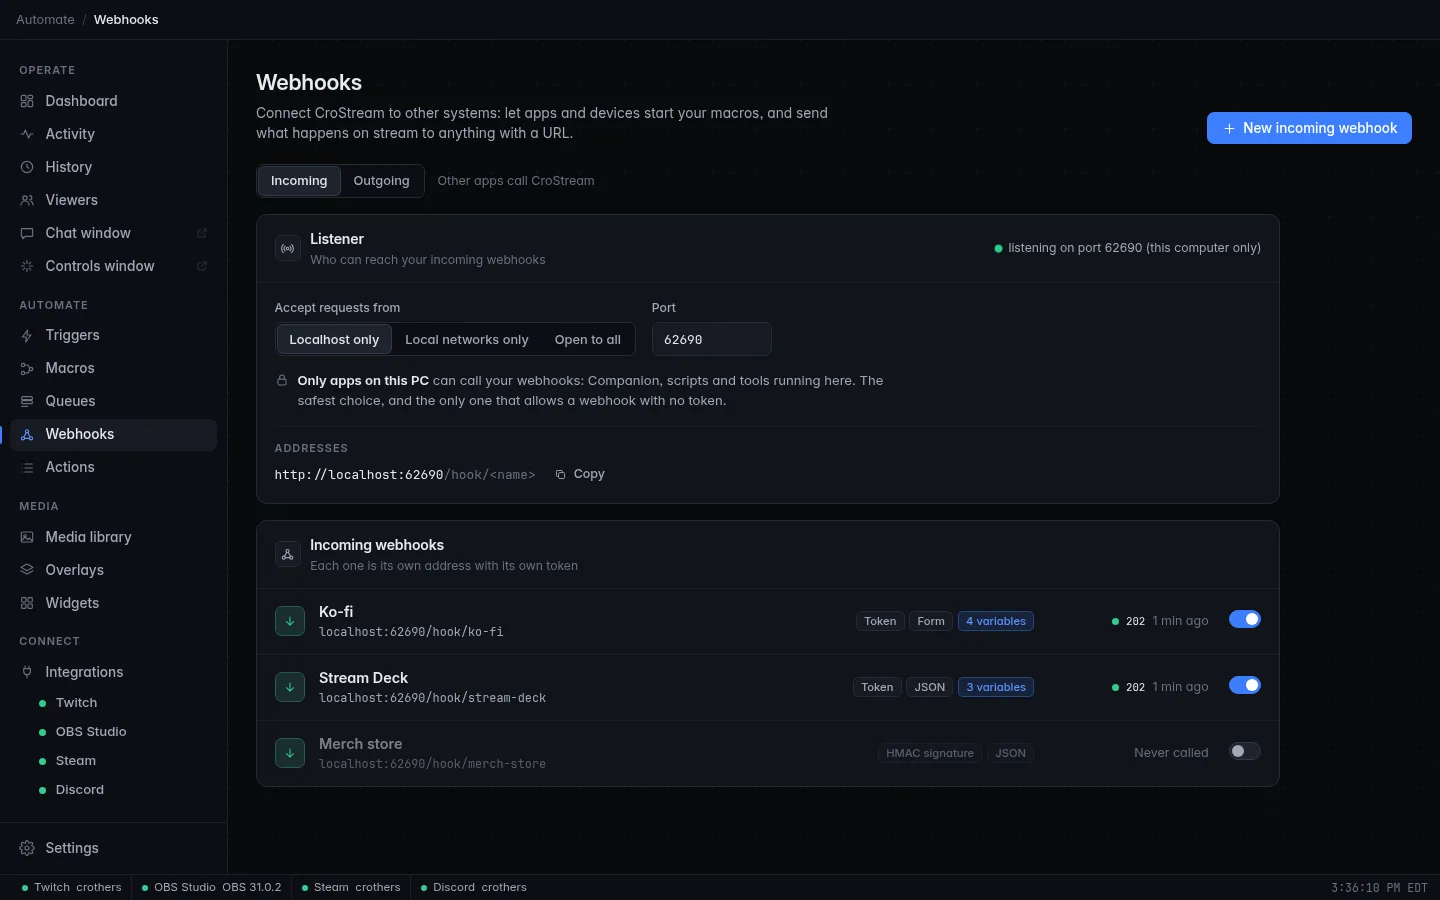
Task: Switch to the Outgoing tab
Action: click(381, 181)
